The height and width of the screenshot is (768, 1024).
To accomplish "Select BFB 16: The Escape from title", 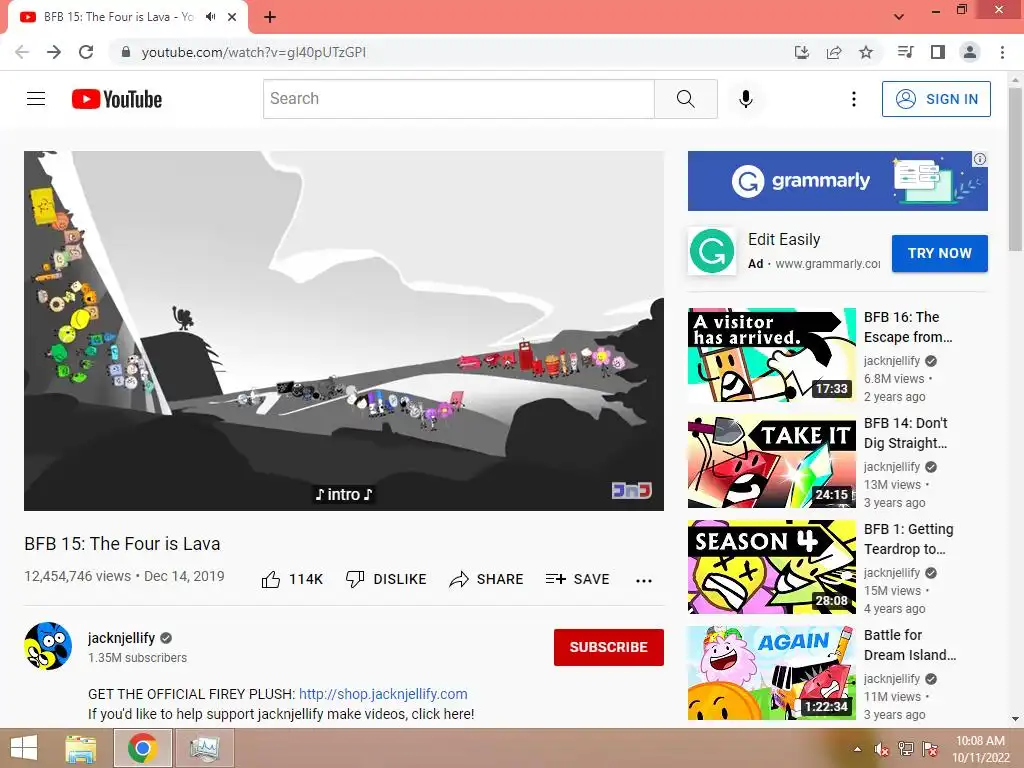I will pyautogui.click(x=908, y=327).
